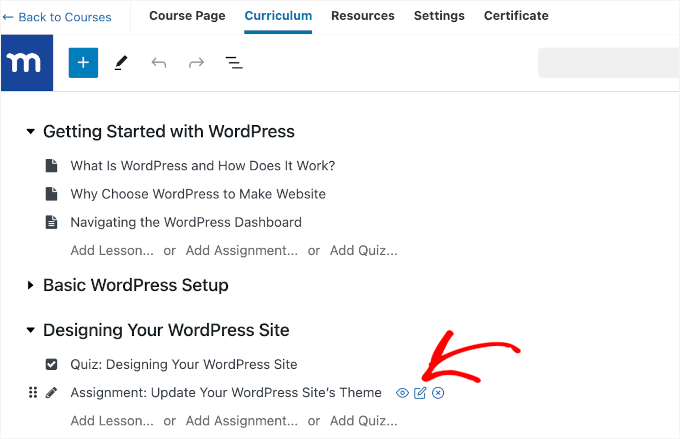Open the Resources tab

coord(362,16)
